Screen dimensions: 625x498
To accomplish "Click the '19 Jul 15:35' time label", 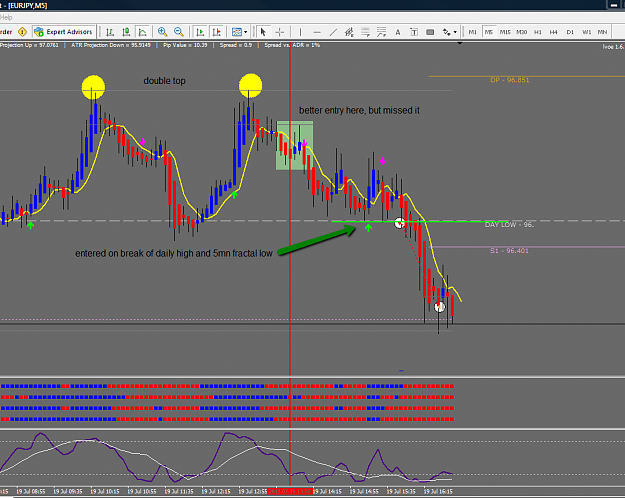I will coord(401,492).
